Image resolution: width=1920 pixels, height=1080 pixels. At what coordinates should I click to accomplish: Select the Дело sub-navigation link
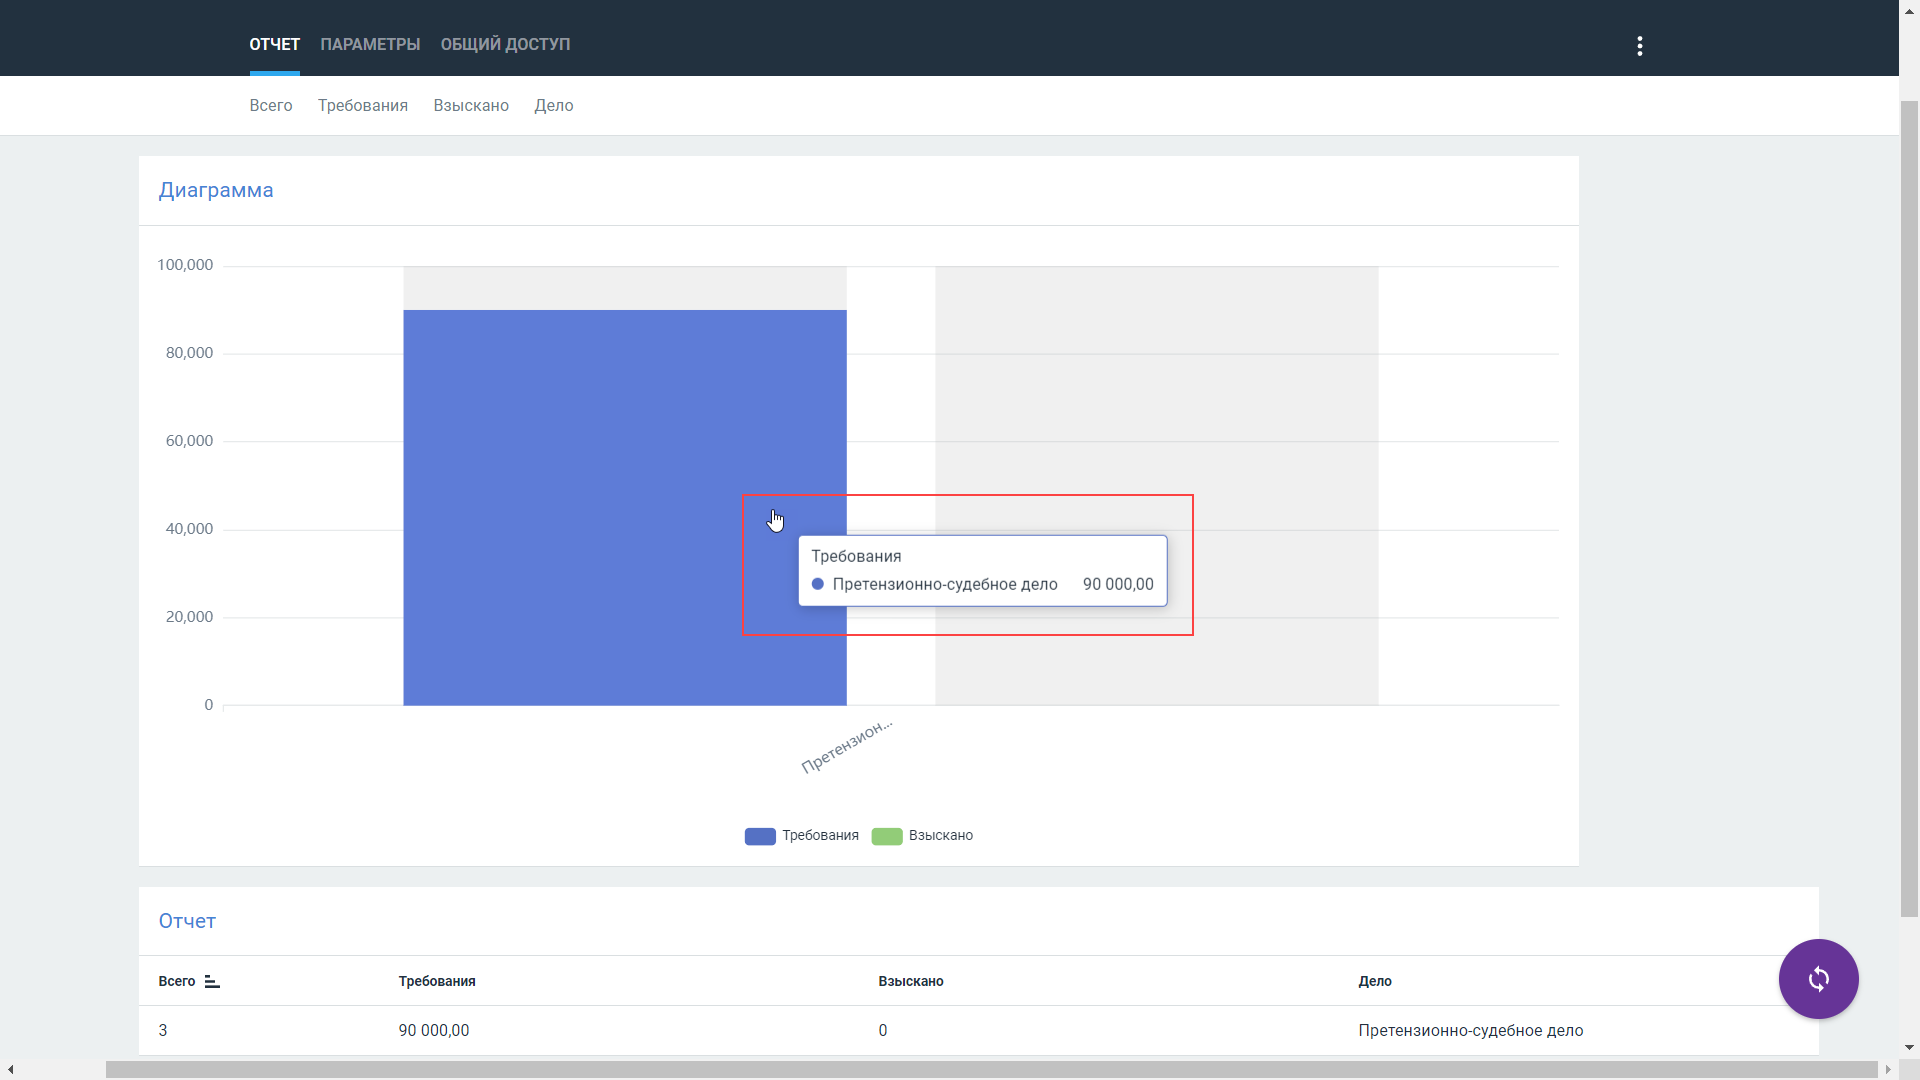[554, 105]
